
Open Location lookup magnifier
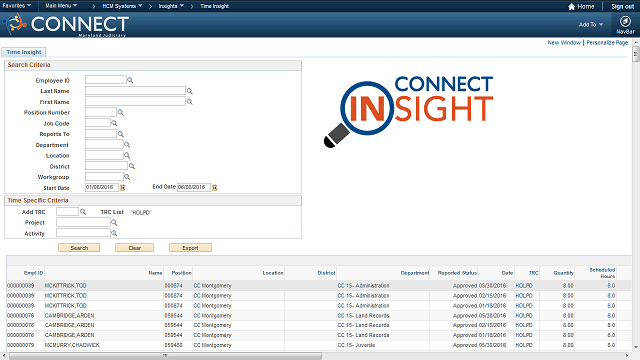[127, 156]
